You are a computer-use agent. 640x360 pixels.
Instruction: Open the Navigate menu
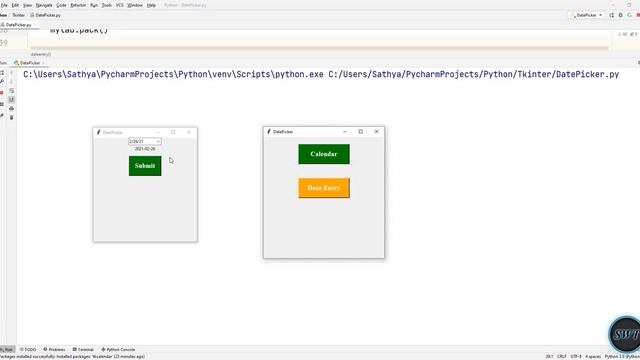coord(44,5)
